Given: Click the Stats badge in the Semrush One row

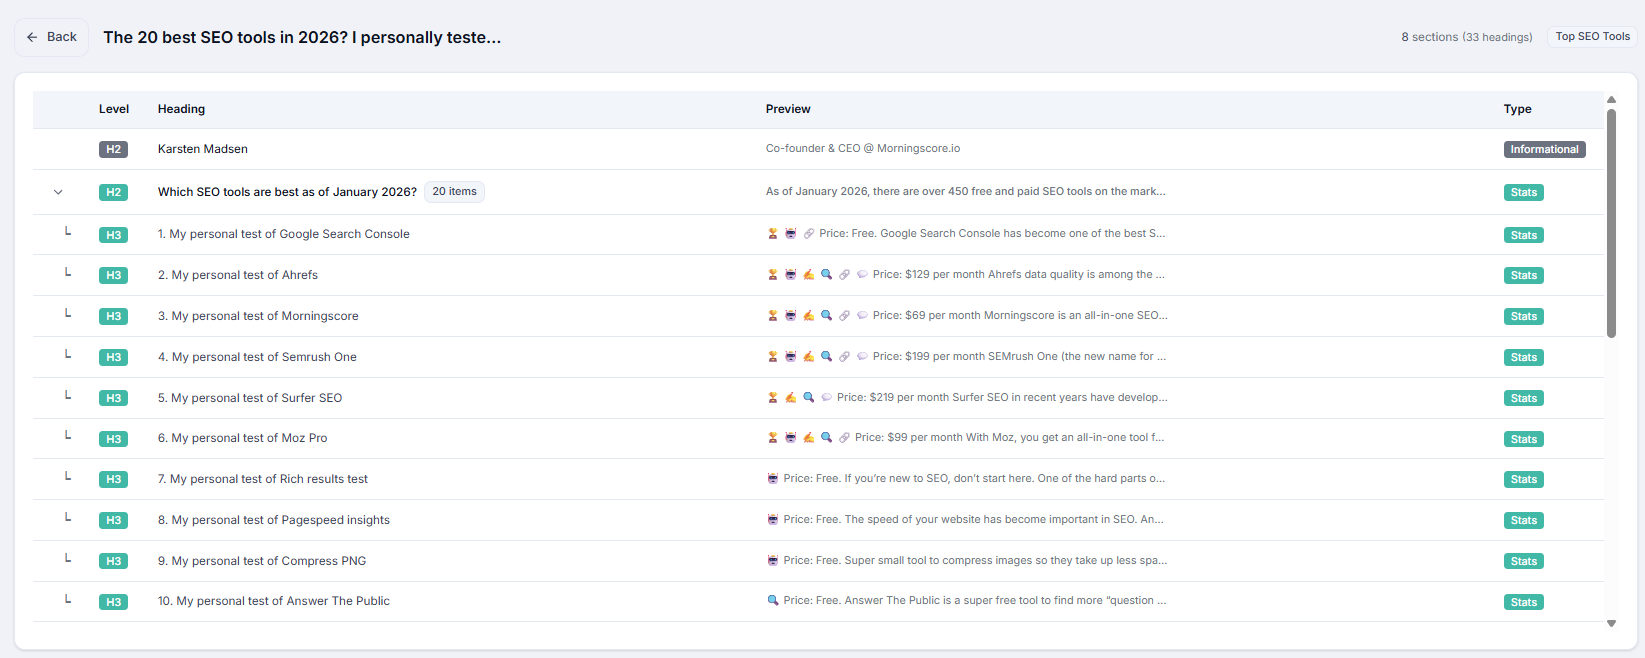Looking at the screenshot, I should pos(1524,357).
